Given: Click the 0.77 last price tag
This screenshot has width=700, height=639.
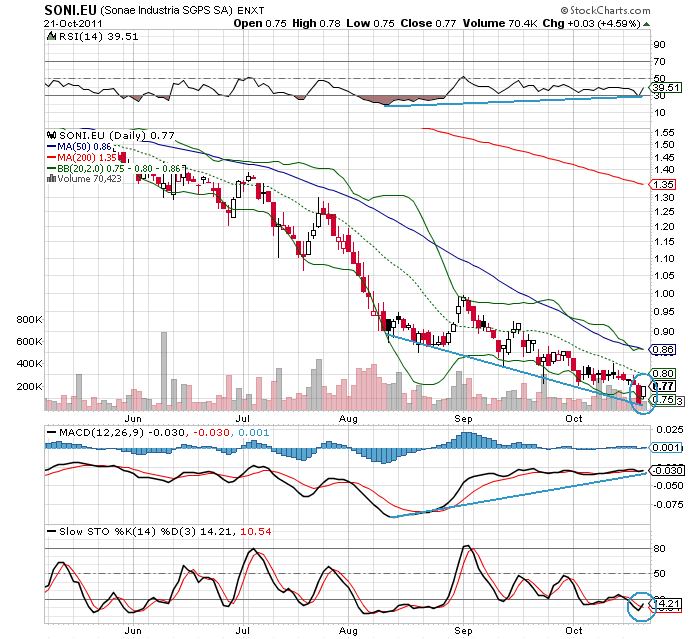Looking at the screenshot, I should tap(663, 386).
